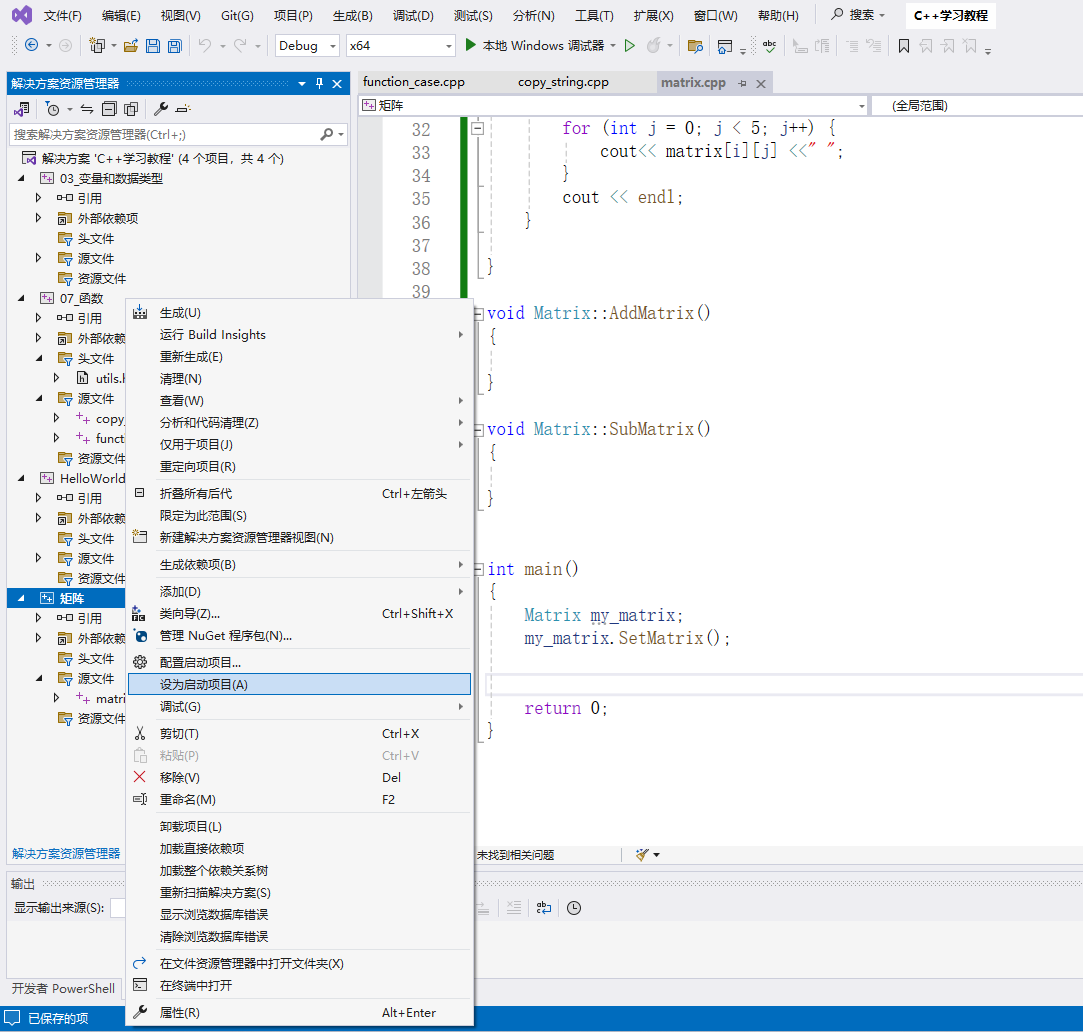Click Show All Files icon in Solution Explorer

[x=131, y=108]
